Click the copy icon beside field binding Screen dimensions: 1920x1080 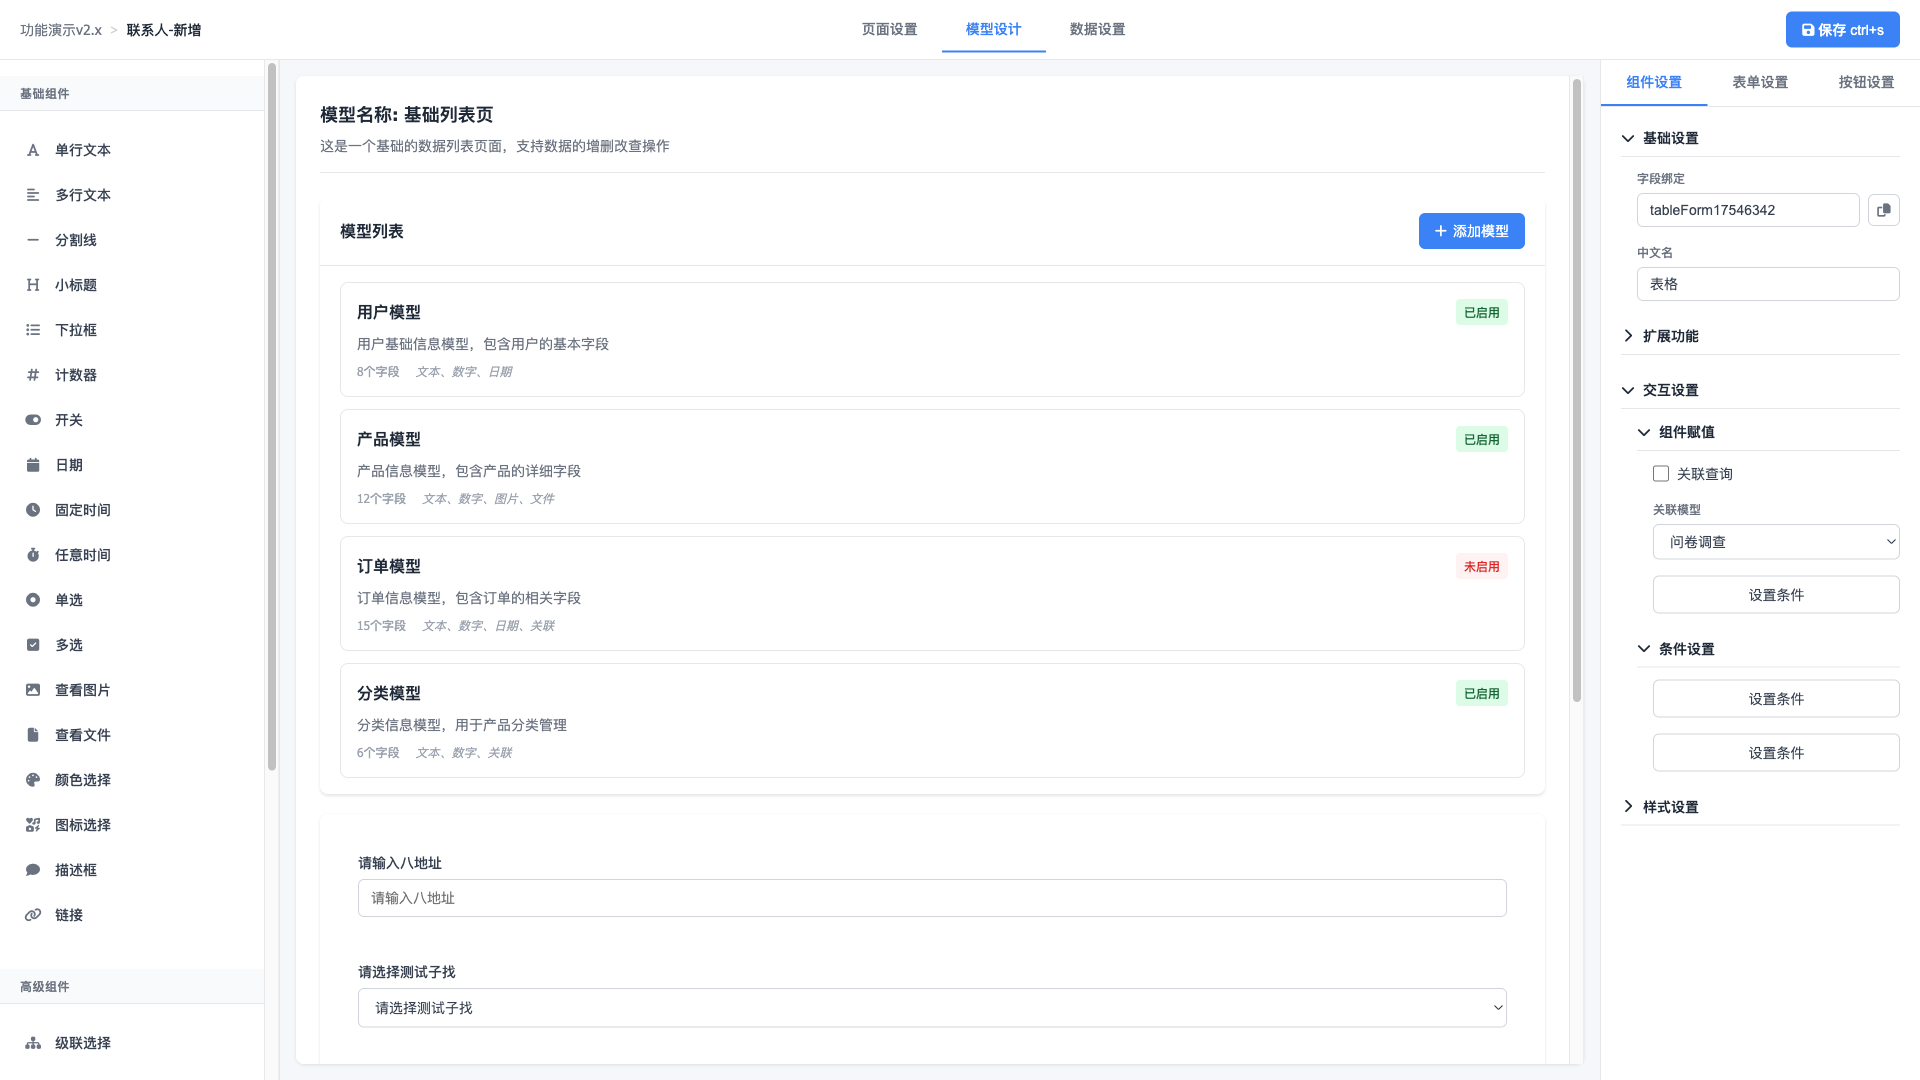point(1883,210)
